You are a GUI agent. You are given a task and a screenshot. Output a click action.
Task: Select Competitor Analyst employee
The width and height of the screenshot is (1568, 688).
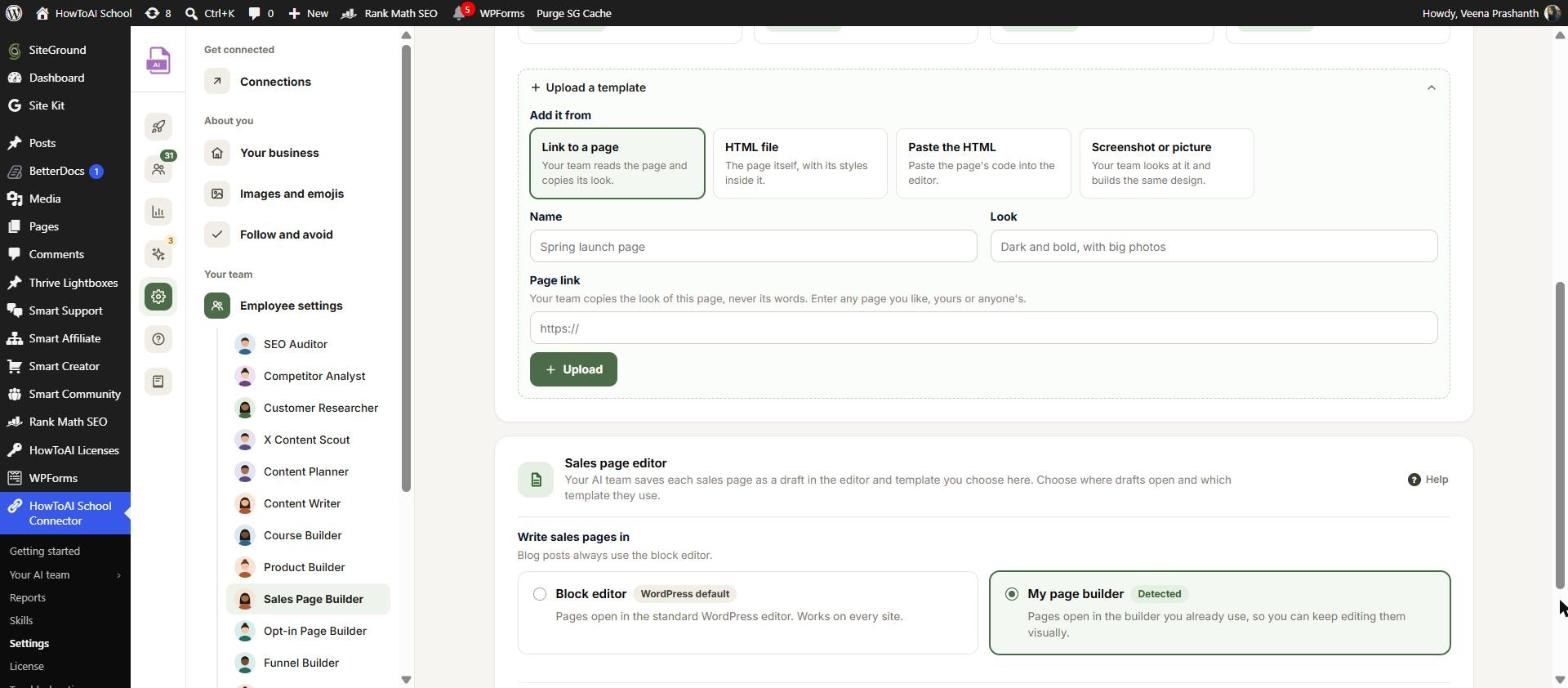308,377
